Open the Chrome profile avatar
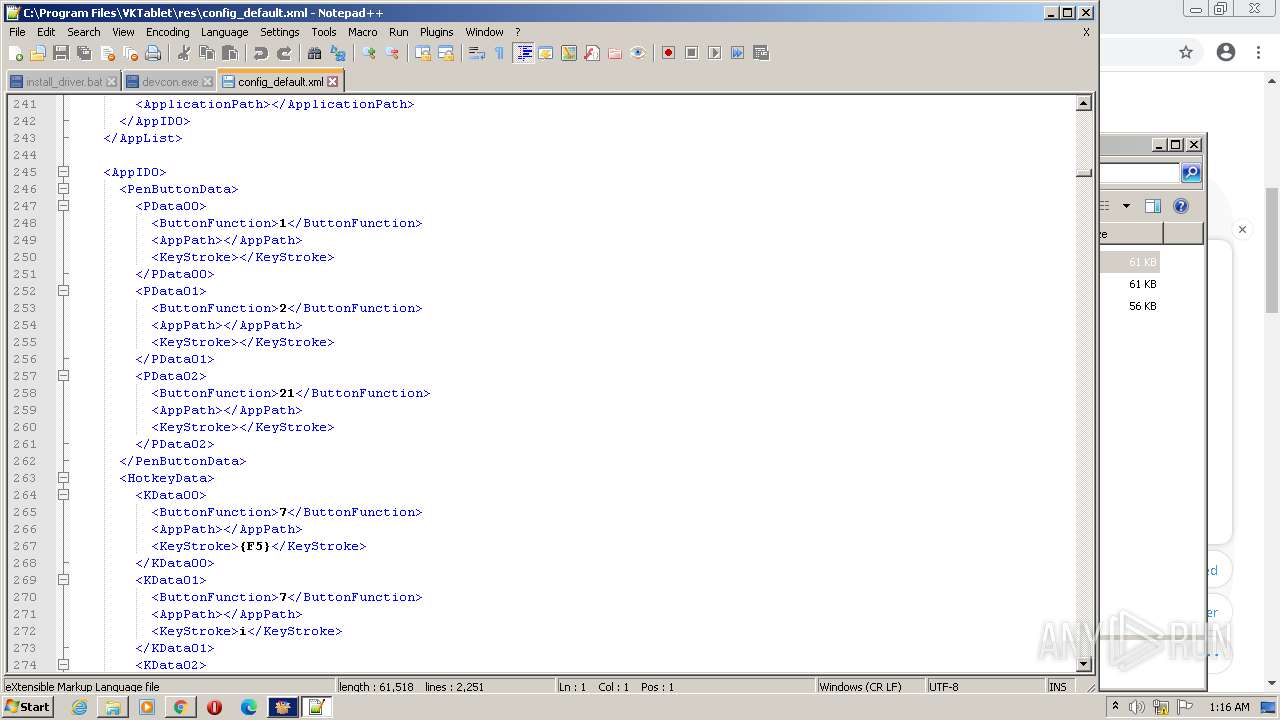 pyautogui.click(x=1226, y=53)
